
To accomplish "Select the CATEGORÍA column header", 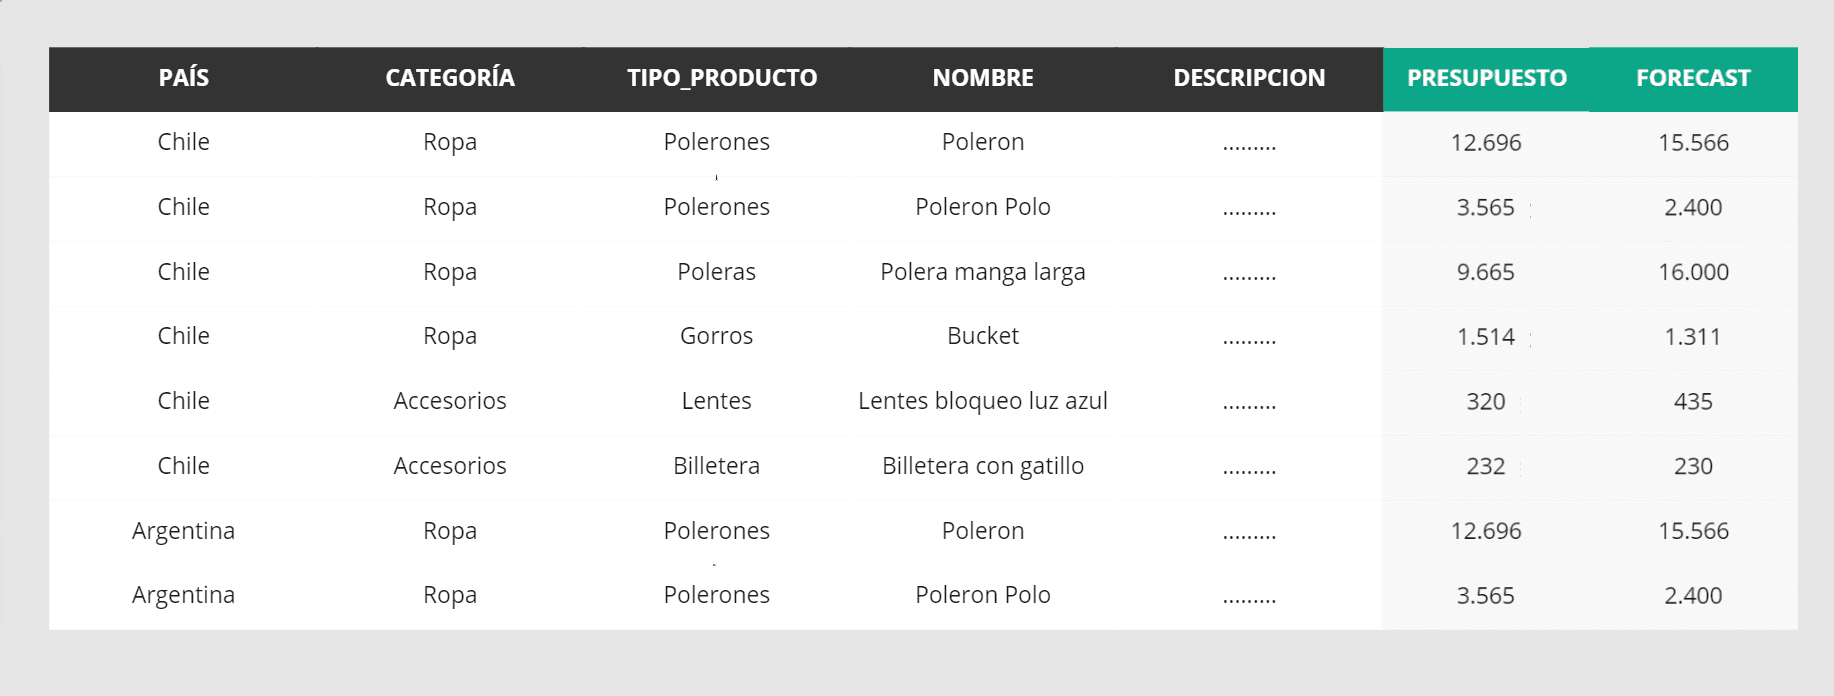I will 450,78.
